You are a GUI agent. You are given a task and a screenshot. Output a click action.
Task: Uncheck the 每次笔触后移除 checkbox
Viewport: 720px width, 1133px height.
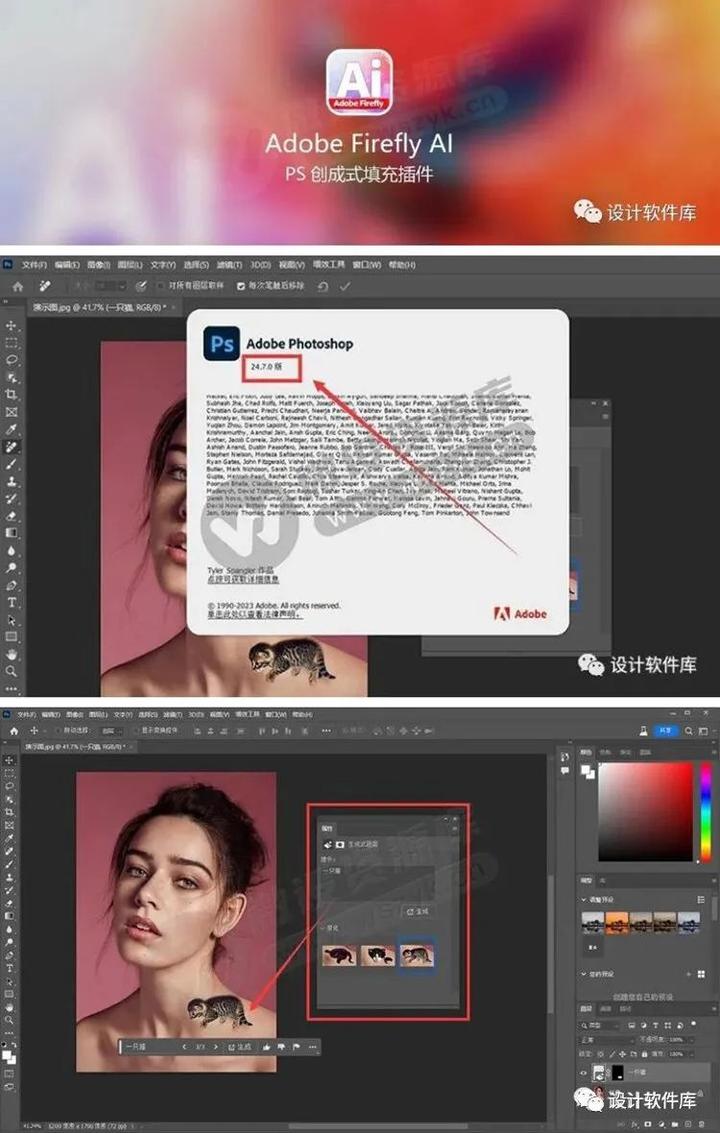[239, 286]
